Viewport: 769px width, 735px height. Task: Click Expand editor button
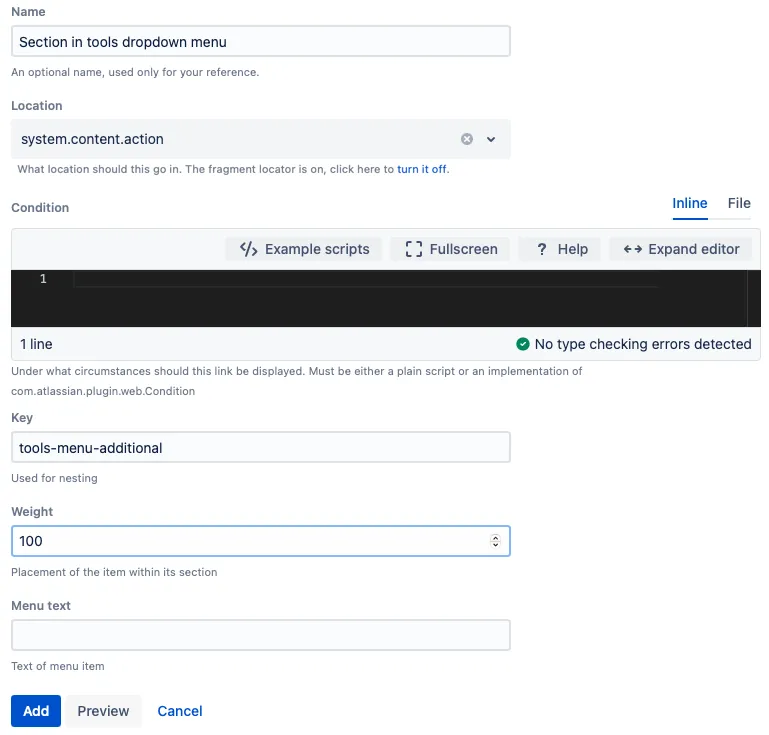pos(681,249)
